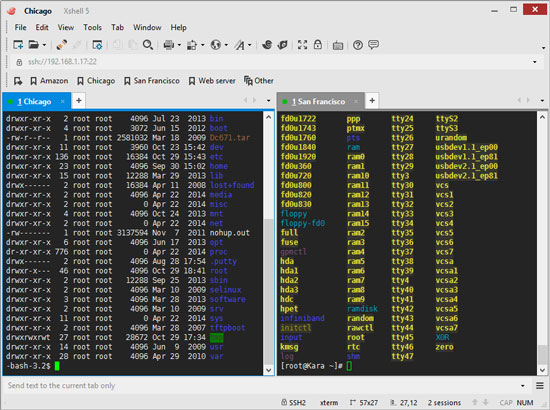Close the 1 San Francisco tab
Viewport: 550px width, 410px height.
(x=356, y=102)
